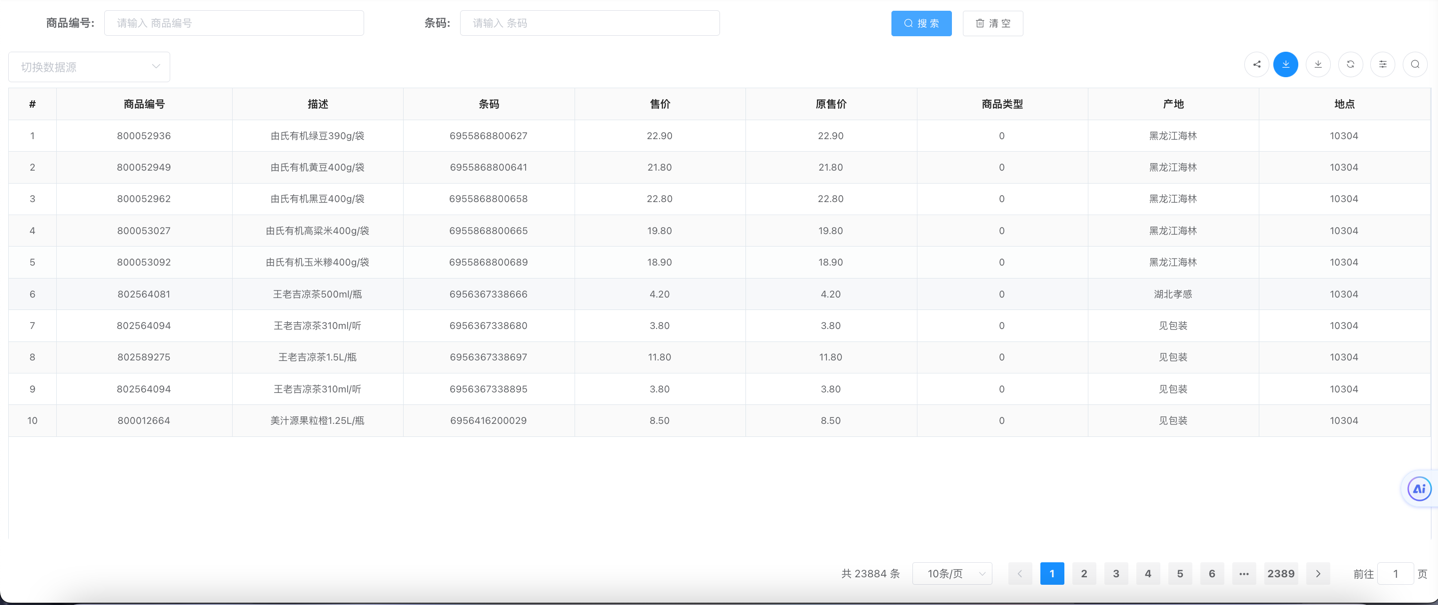
Task: Click the highlighted blue download icon
Action: [1286, 64]
